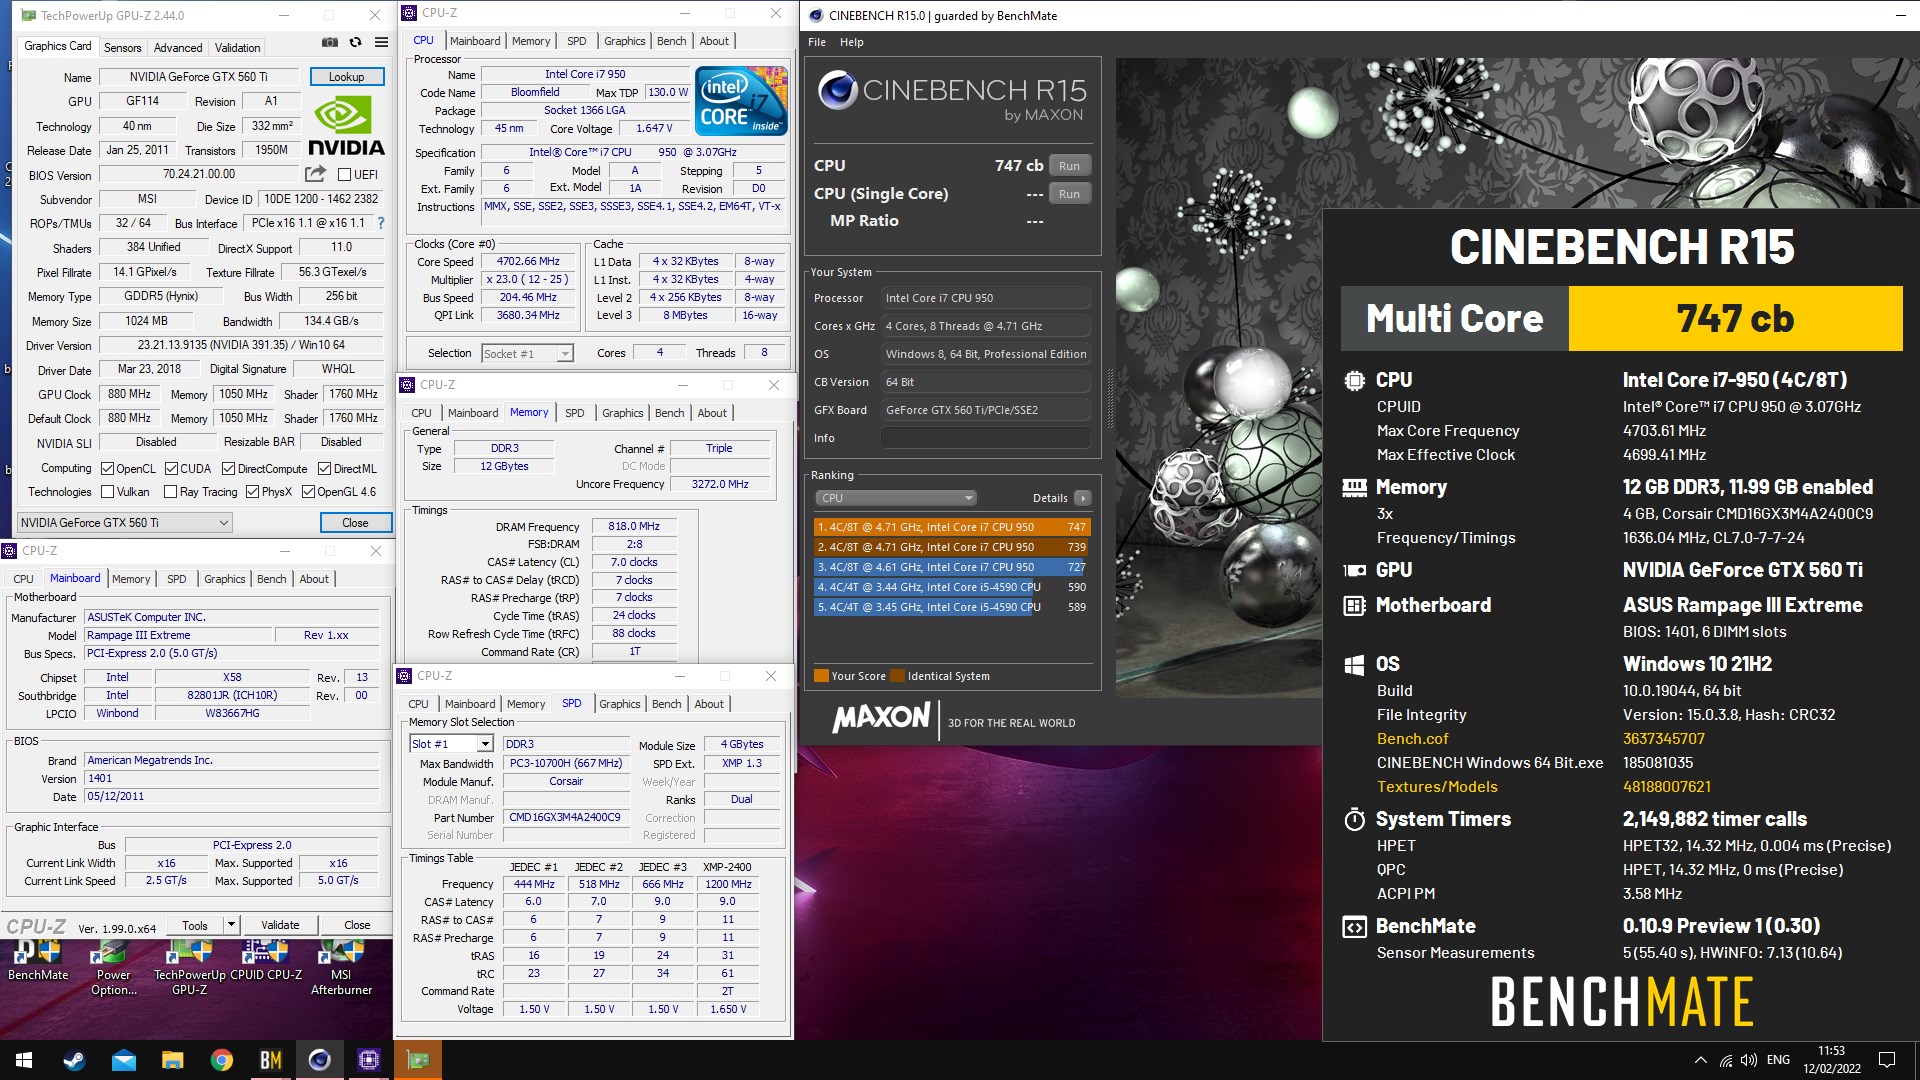Switch to the Validation tab in GPU-Z
The width and height of the screenshot is (1920, 1080).
(237, 47)
